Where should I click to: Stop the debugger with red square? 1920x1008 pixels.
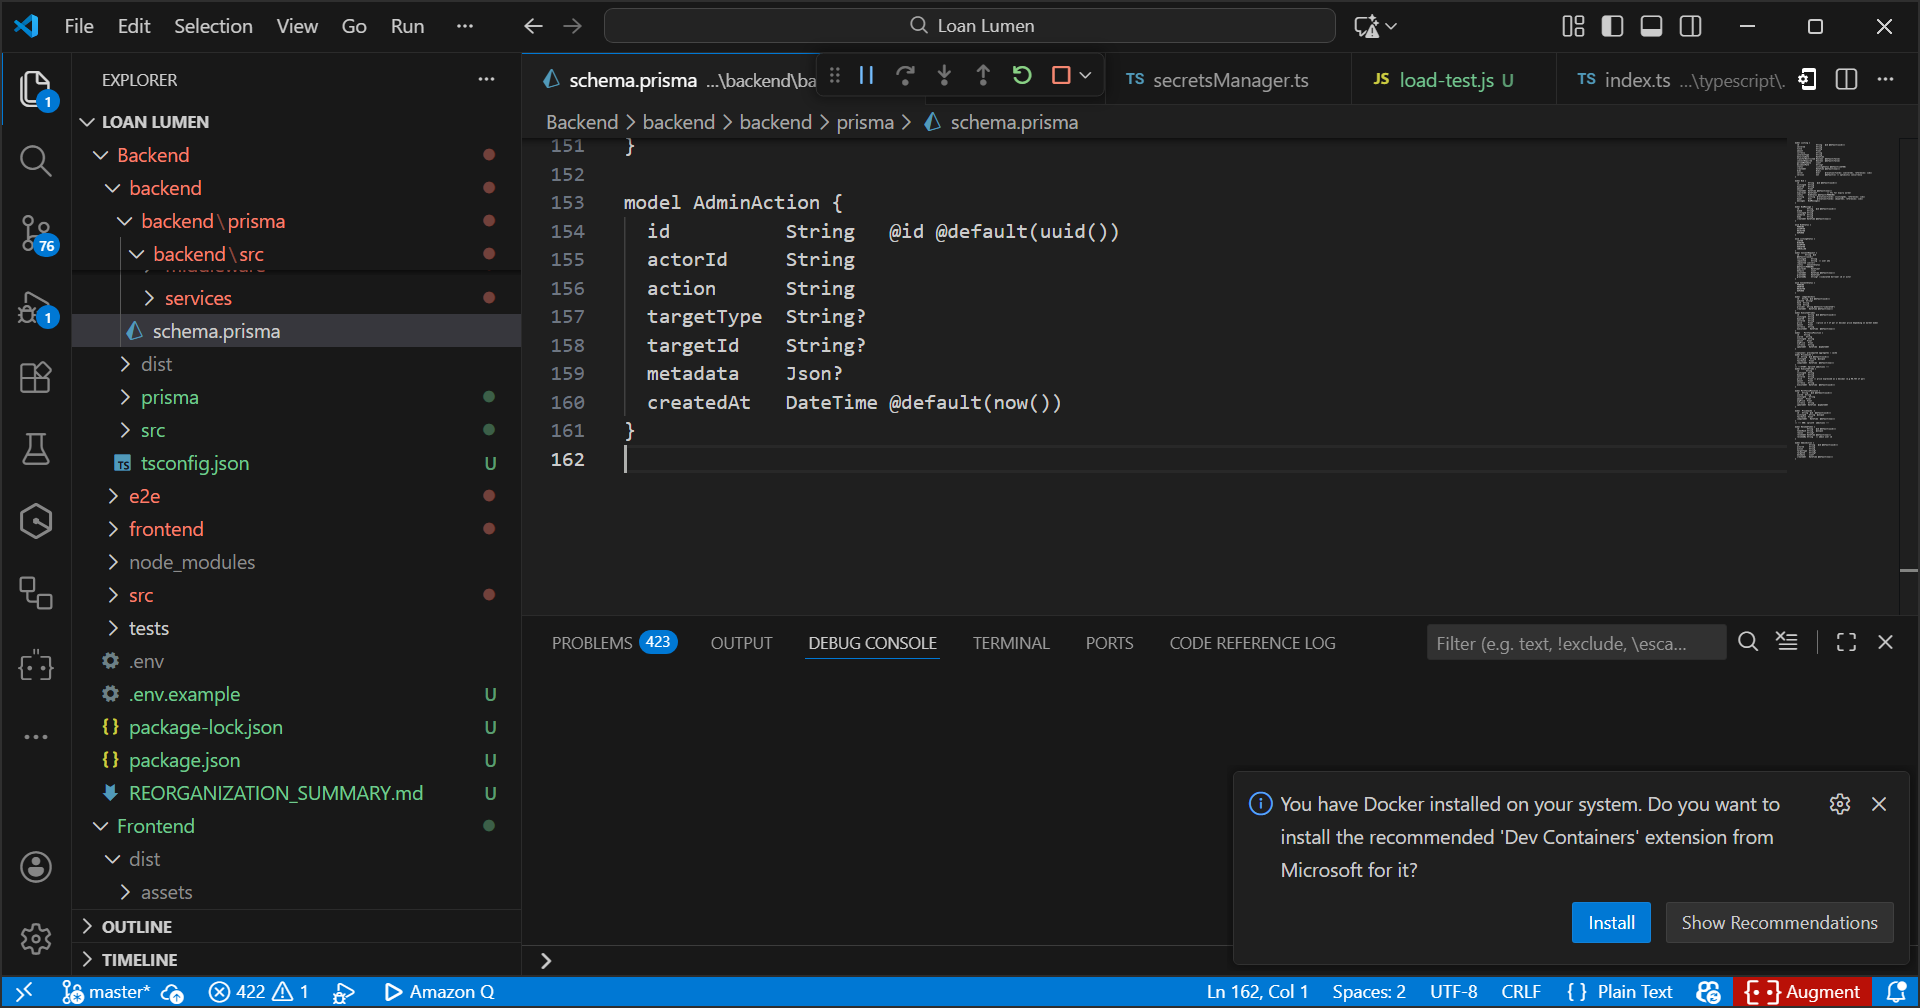(x=1061, y=76)
